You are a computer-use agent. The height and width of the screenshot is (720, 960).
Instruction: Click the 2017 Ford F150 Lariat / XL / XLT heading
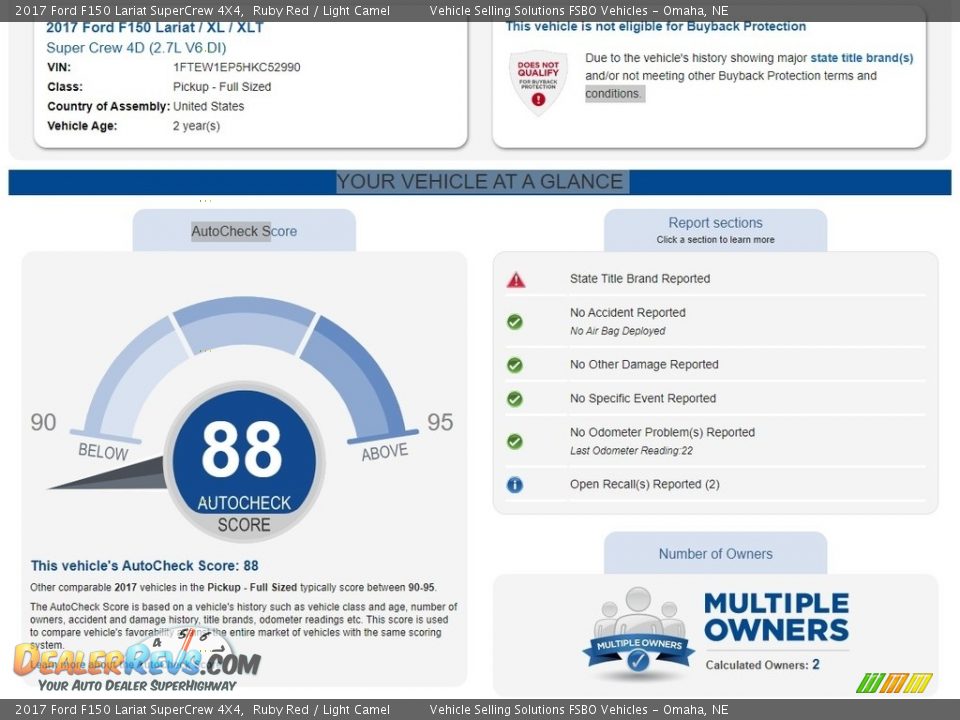154,28
